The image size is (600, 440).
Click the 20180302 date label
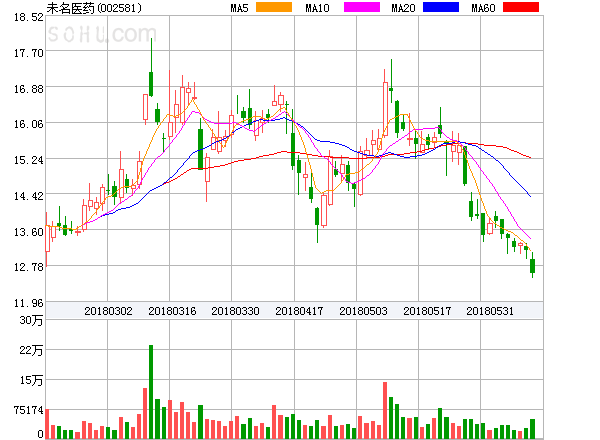(x=108, y=311)
